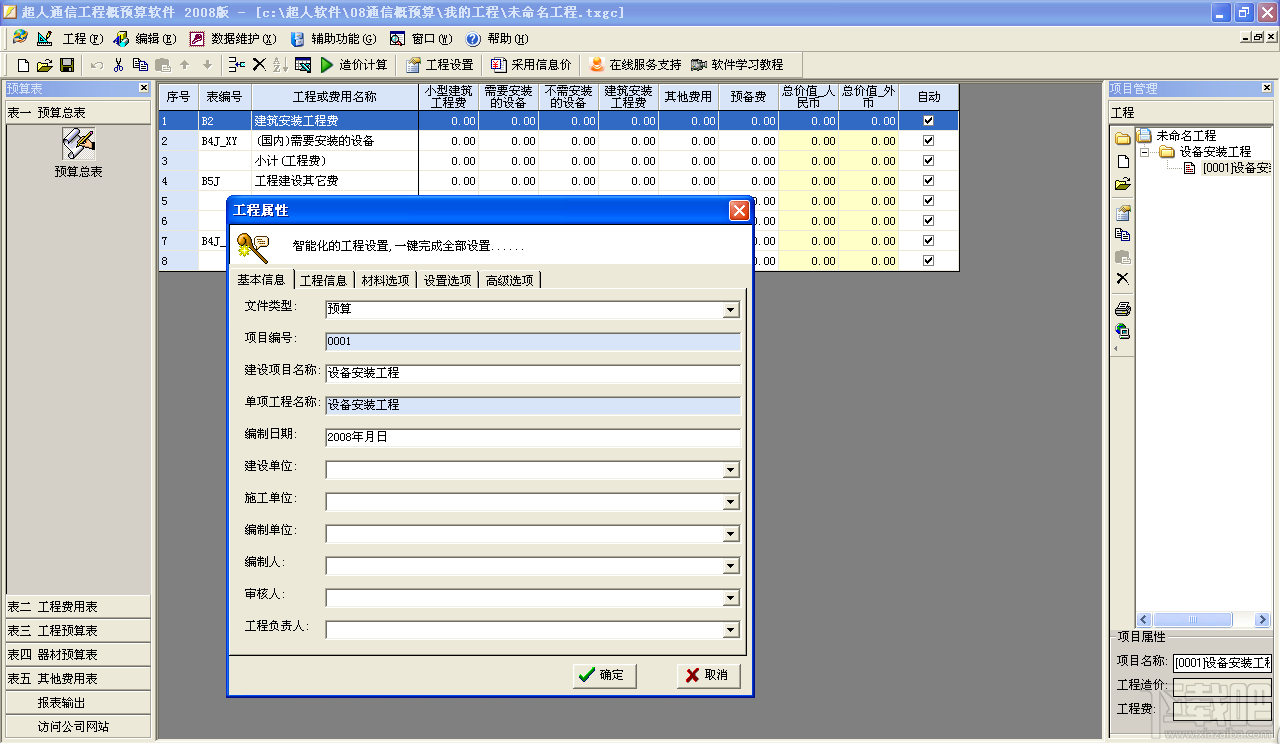Switch to the 材料选项 tab
The width and height of the screenshot is (1280, 744).
tap(386, 280)
